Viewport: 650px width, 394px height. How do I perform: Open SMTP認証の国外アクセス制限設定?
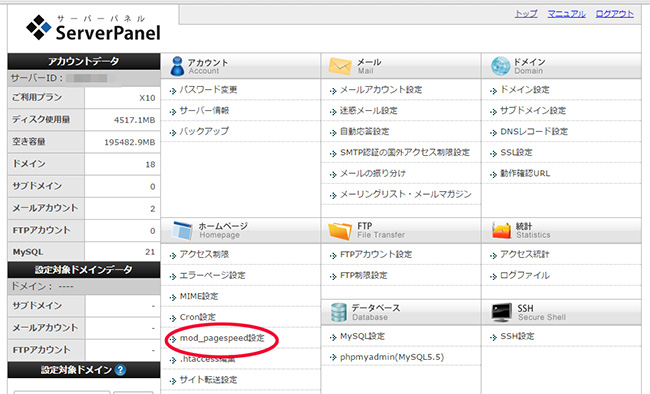click(x=405, y=152)
